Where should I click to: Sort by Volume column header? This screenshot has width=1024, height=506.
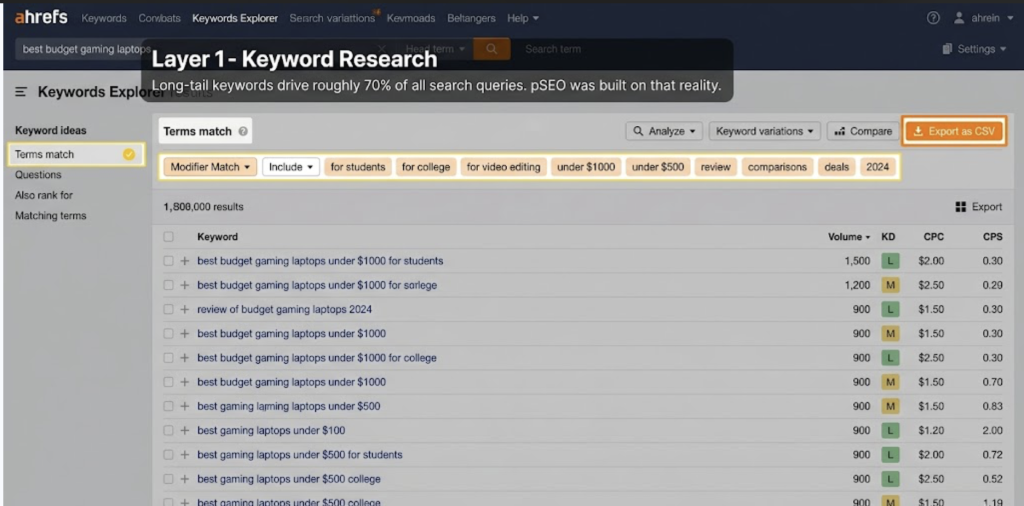pyautogui.click(x=849, y=237)
